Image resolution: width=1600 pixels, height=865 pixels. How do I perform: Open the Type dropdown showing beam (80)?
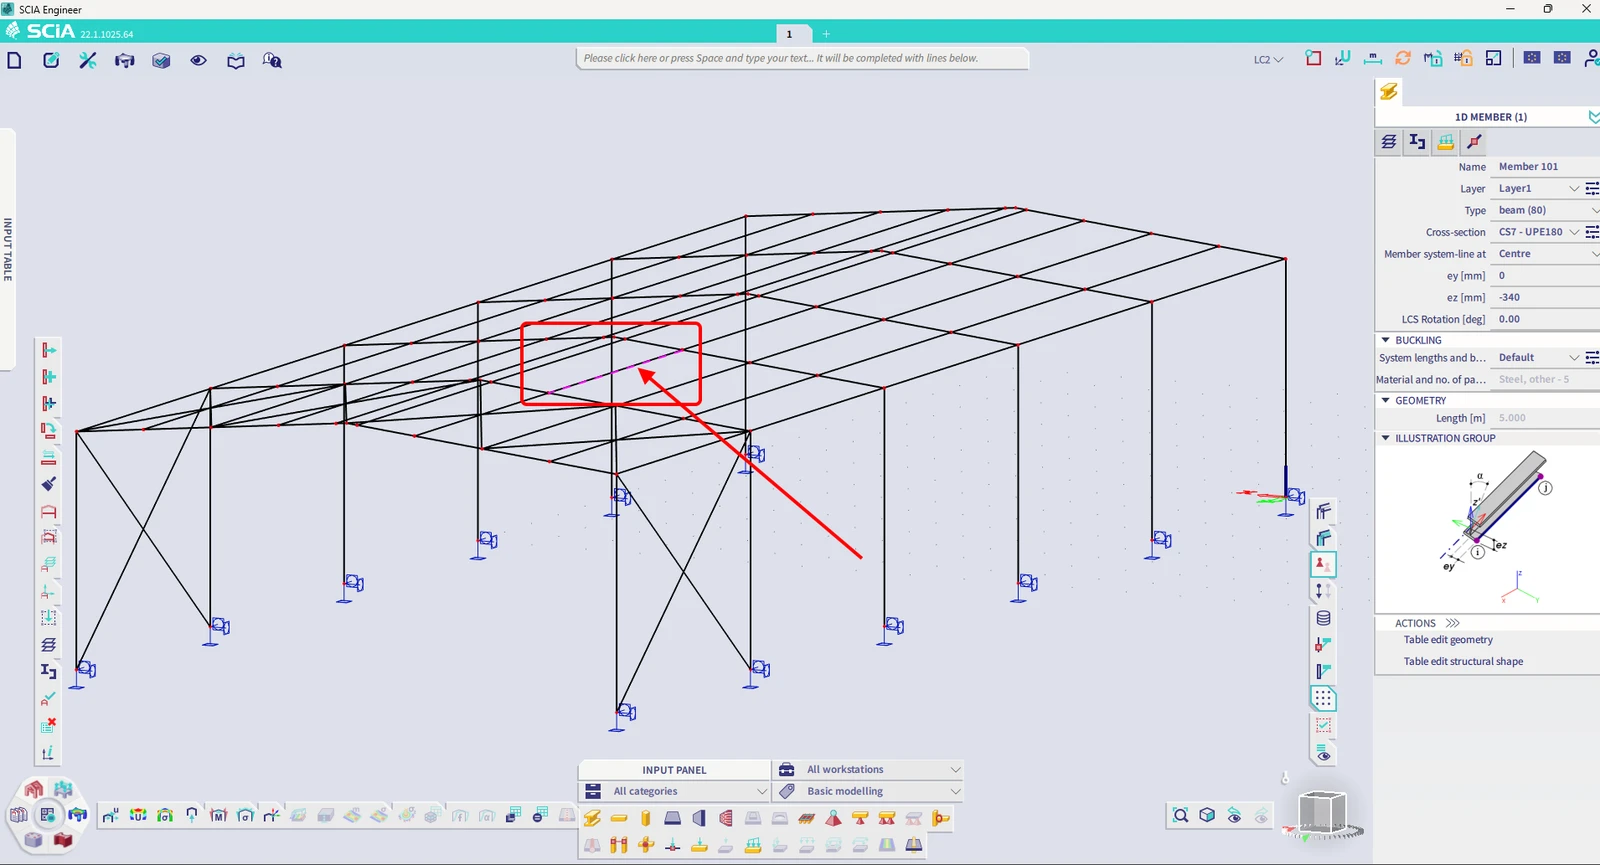click(1545, 210)
